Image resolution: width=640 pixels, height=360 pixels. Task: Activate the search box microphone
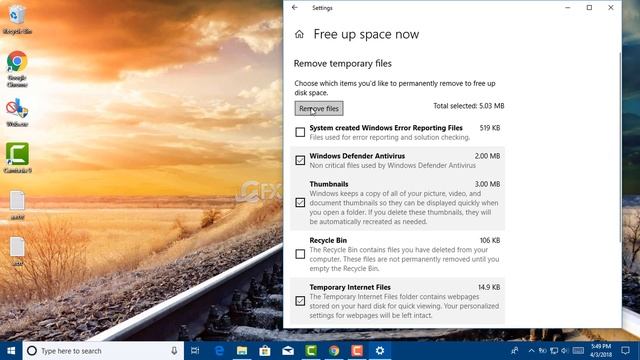174,351
